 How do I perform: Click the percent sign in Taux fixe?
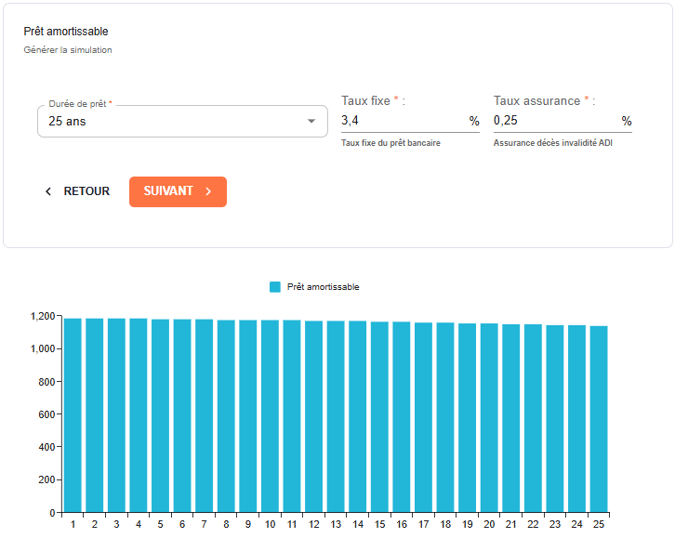click(474, 121)
